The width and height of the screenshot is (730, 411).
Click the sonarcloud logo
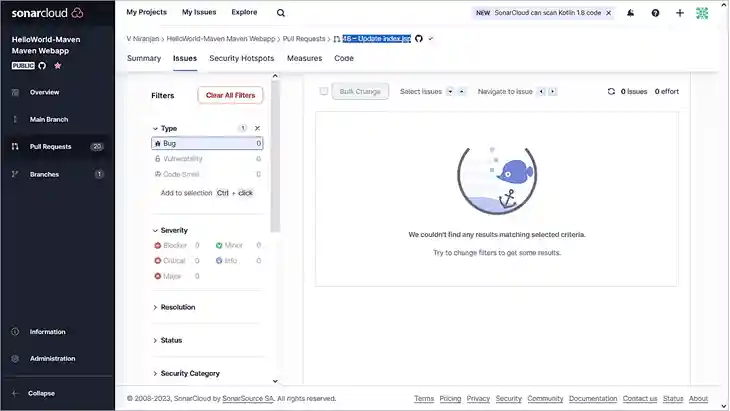point(47,13)
